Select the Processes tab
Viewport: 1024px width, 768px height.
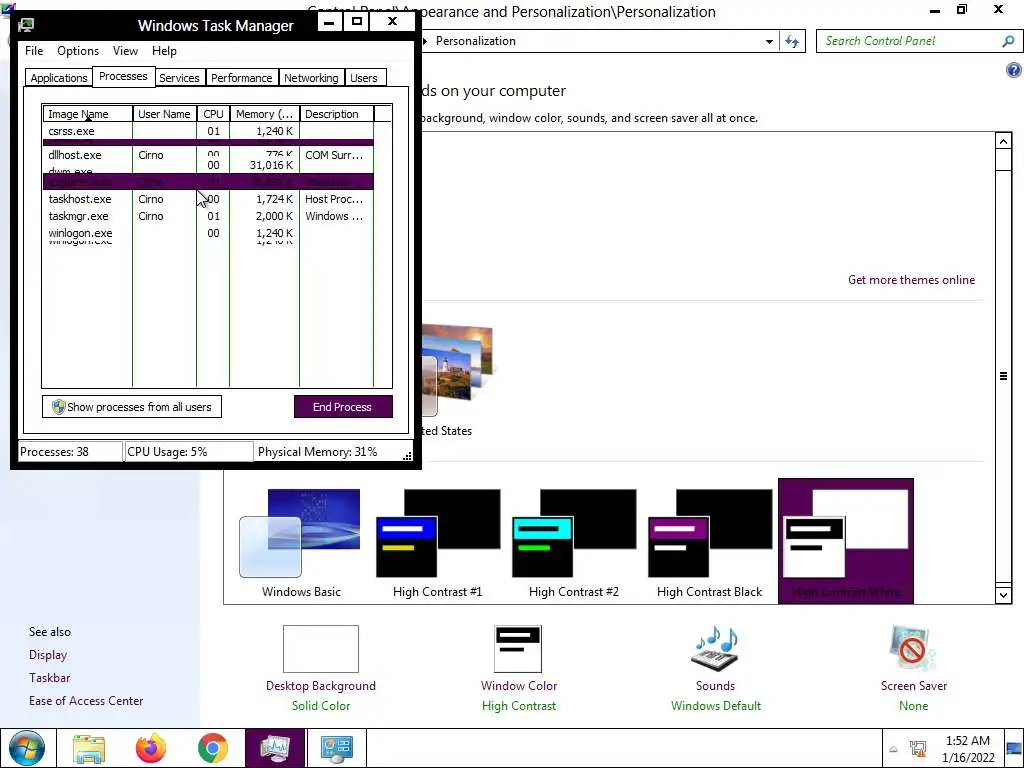point(123,76)
